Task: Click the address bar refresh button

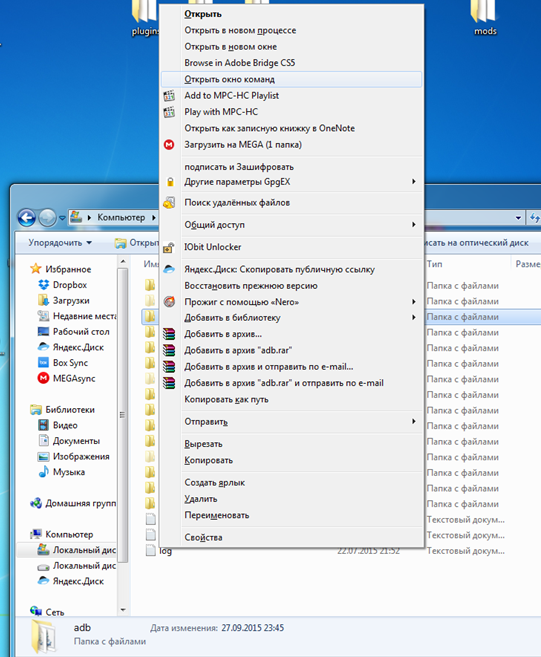Action: click(x=534, y=217)
